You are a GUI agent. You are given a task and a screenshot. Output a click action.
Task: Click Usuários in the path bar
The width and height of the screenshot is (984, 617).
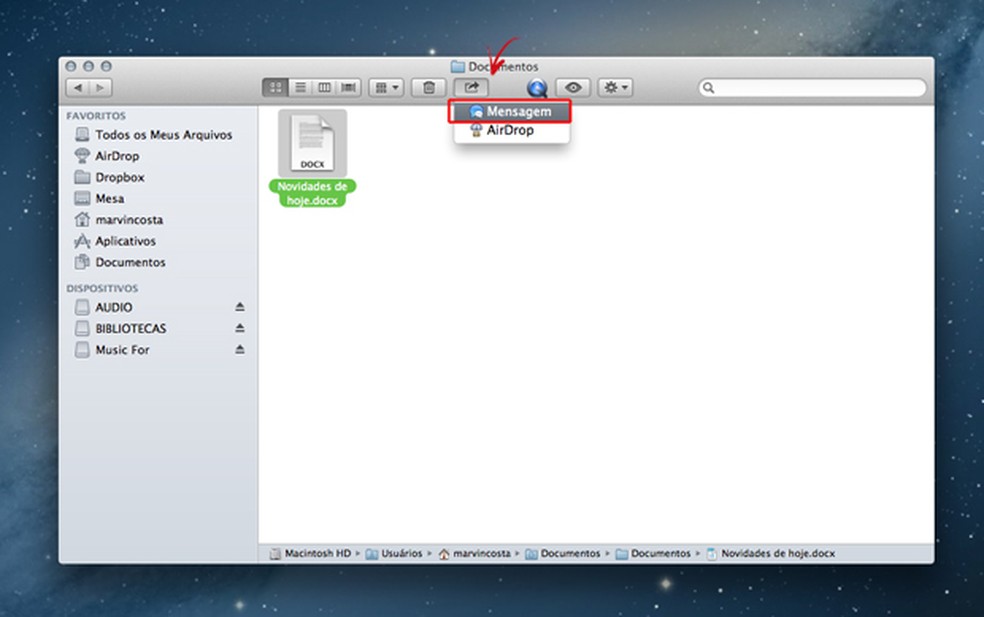pos(394,554)
